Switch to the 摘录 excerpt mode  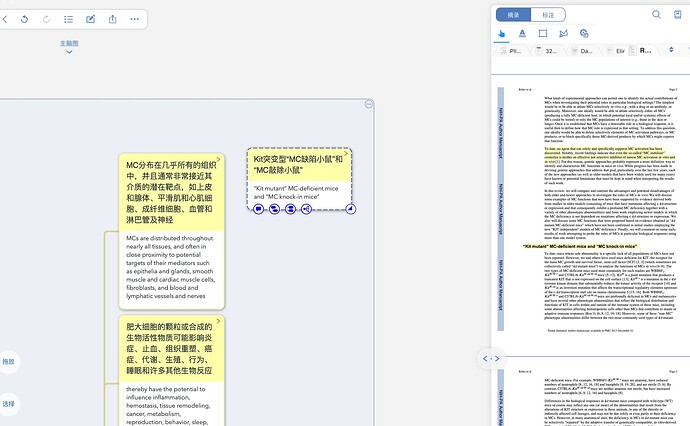pos(513,15)
